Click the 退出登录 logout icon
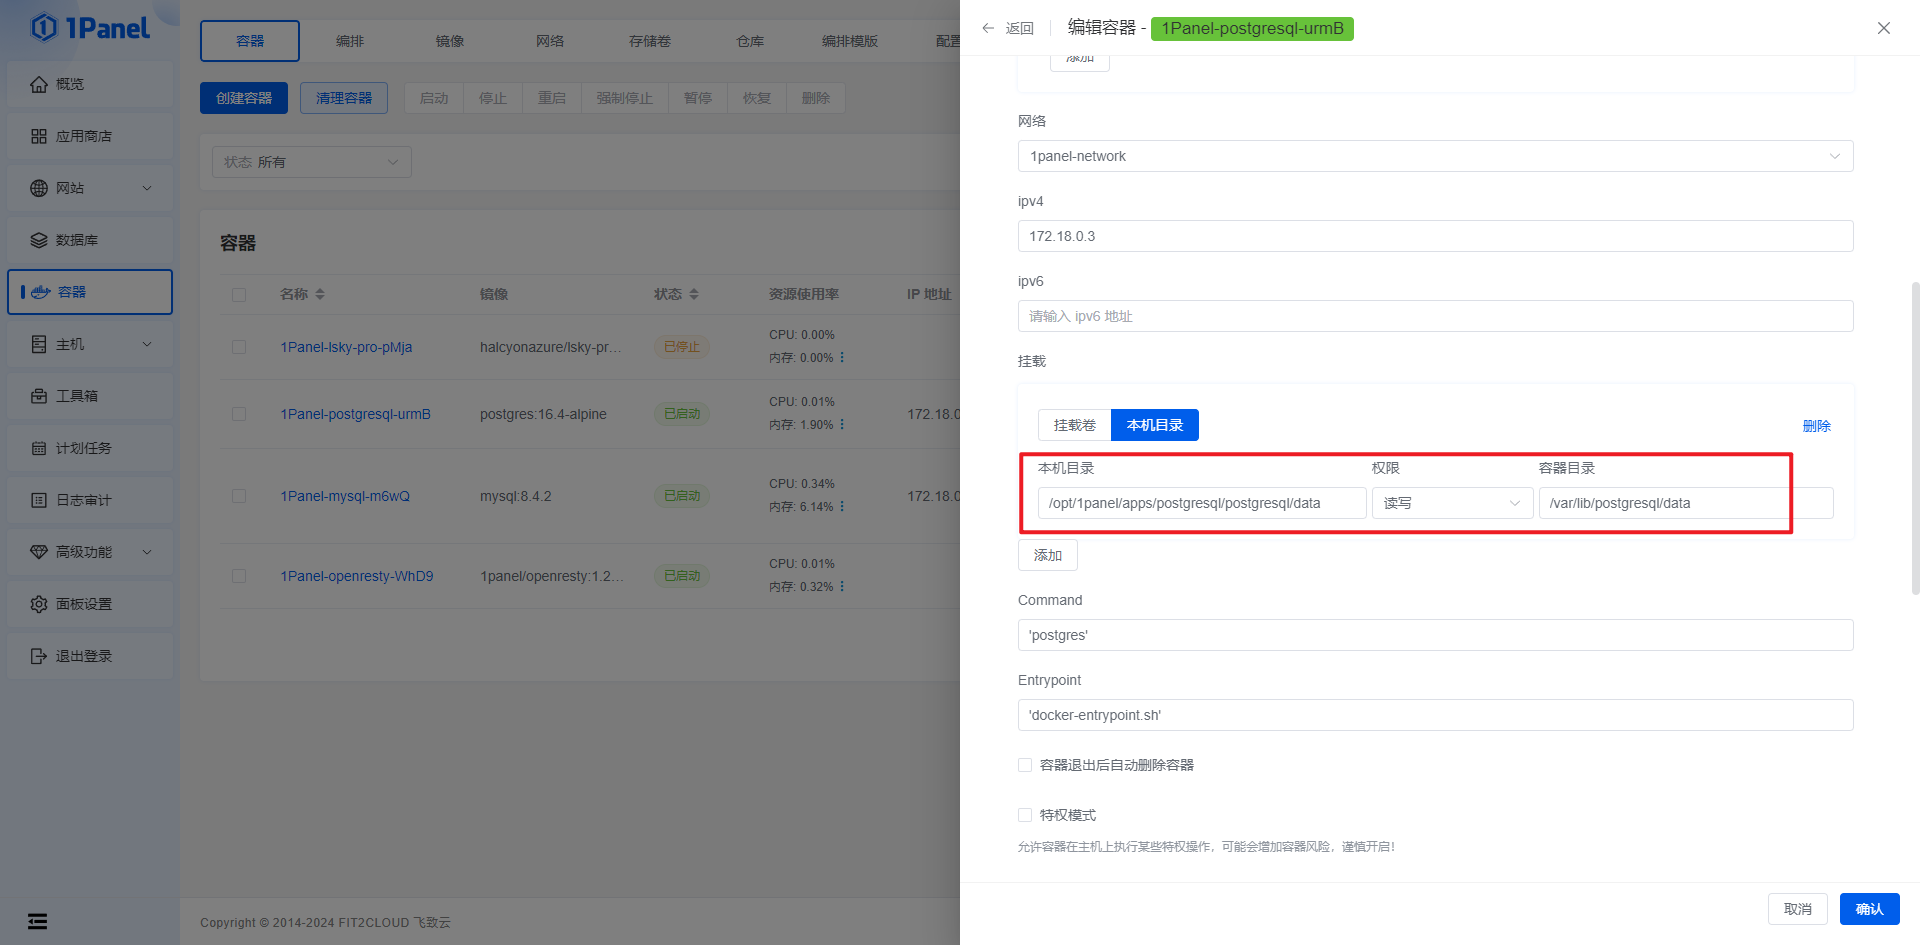The width and height of the screenshot is (1920, 945). click(x=39, y=656)
